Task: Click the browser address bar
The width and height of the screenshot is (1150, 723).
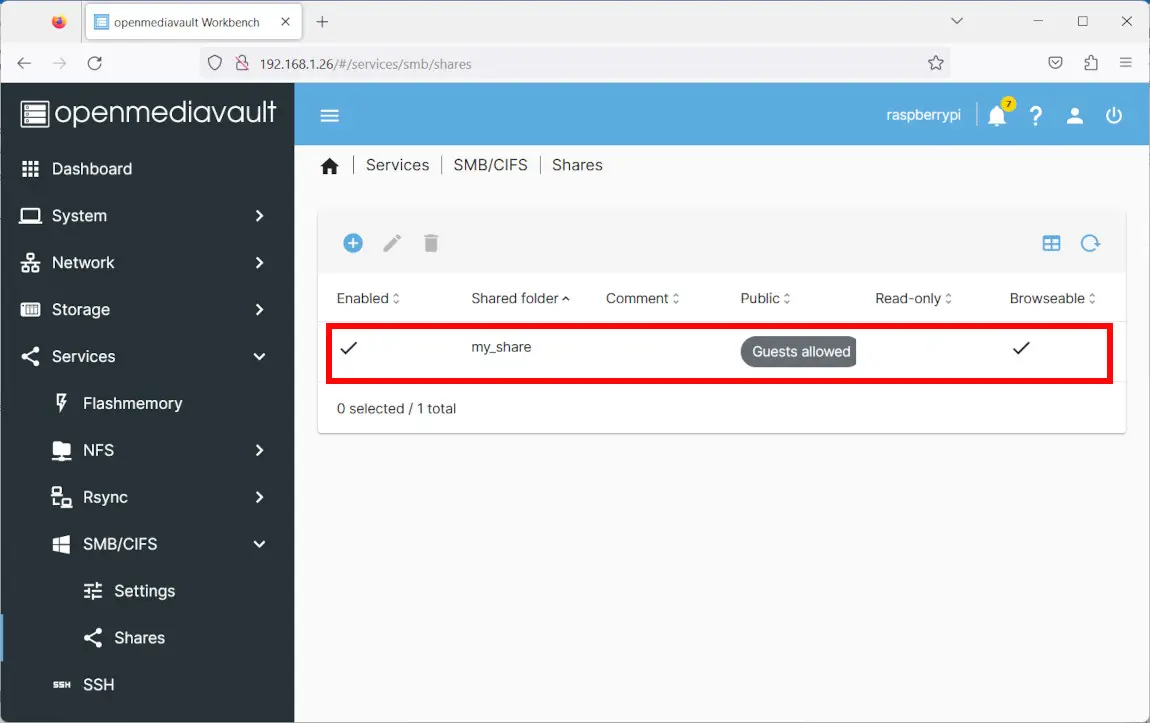Action: pyautogui.click(x=580, y=63)
